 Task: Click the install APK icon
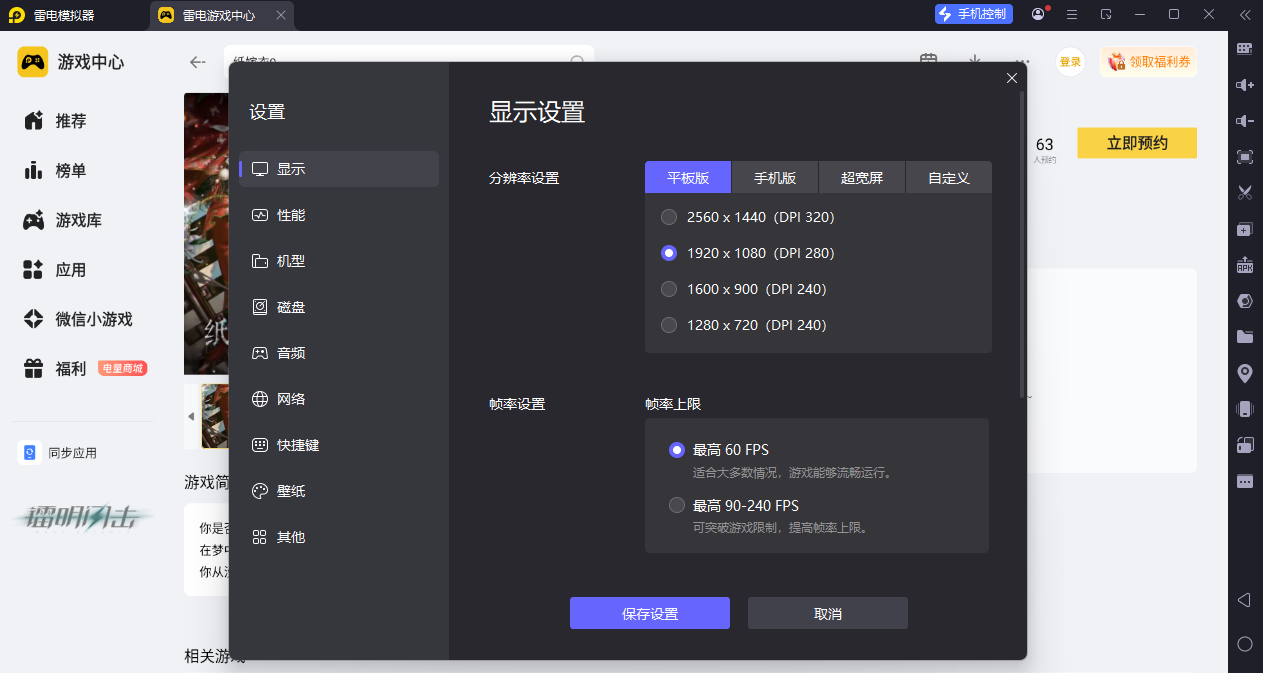click(x=1245, y=265)
